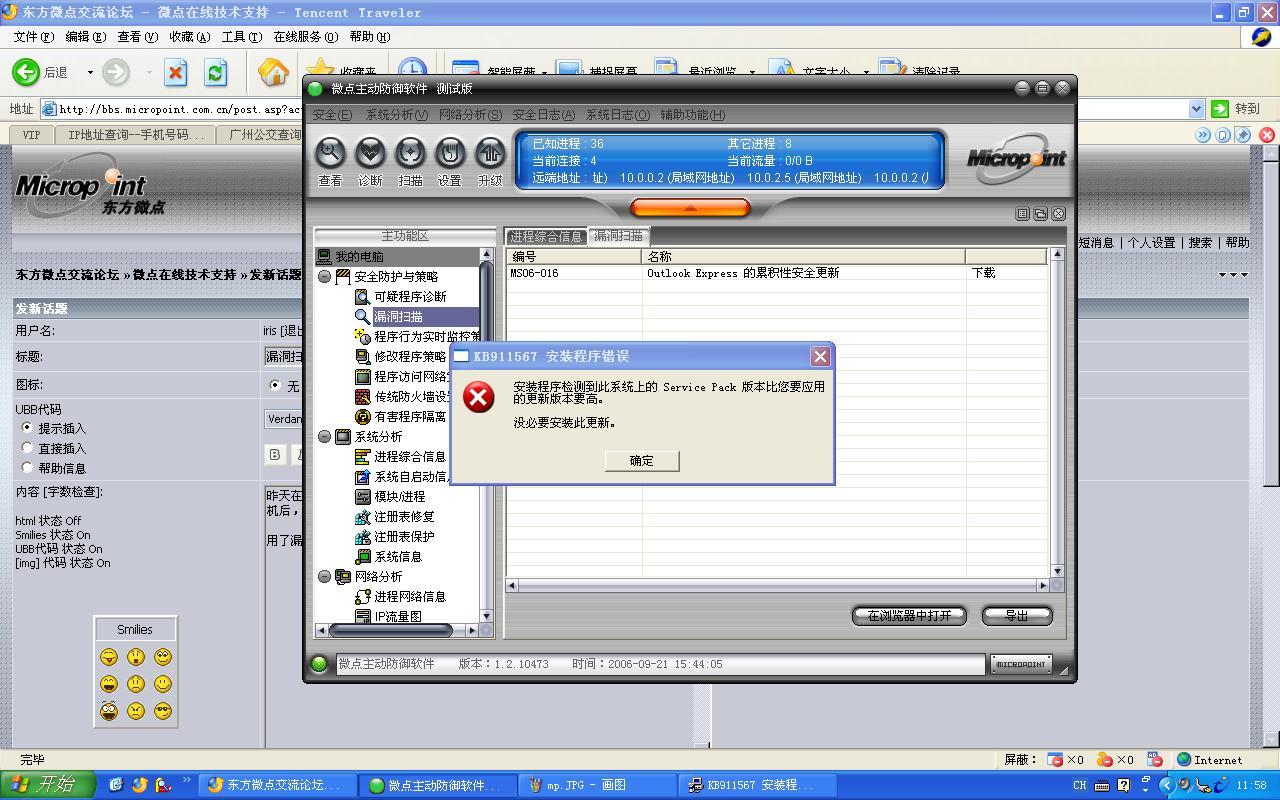The image size is (1280, 800).
Task: Select the 无 icon radio button
Action: click(x=275, y=385)
